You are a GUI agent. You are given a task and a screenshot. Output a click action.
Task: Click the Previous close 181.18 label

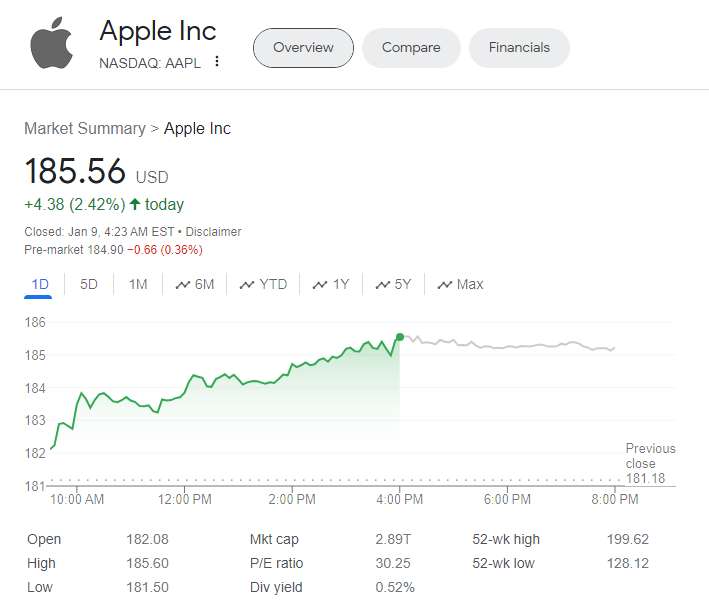pyautogui.click(x=650, y=464)
